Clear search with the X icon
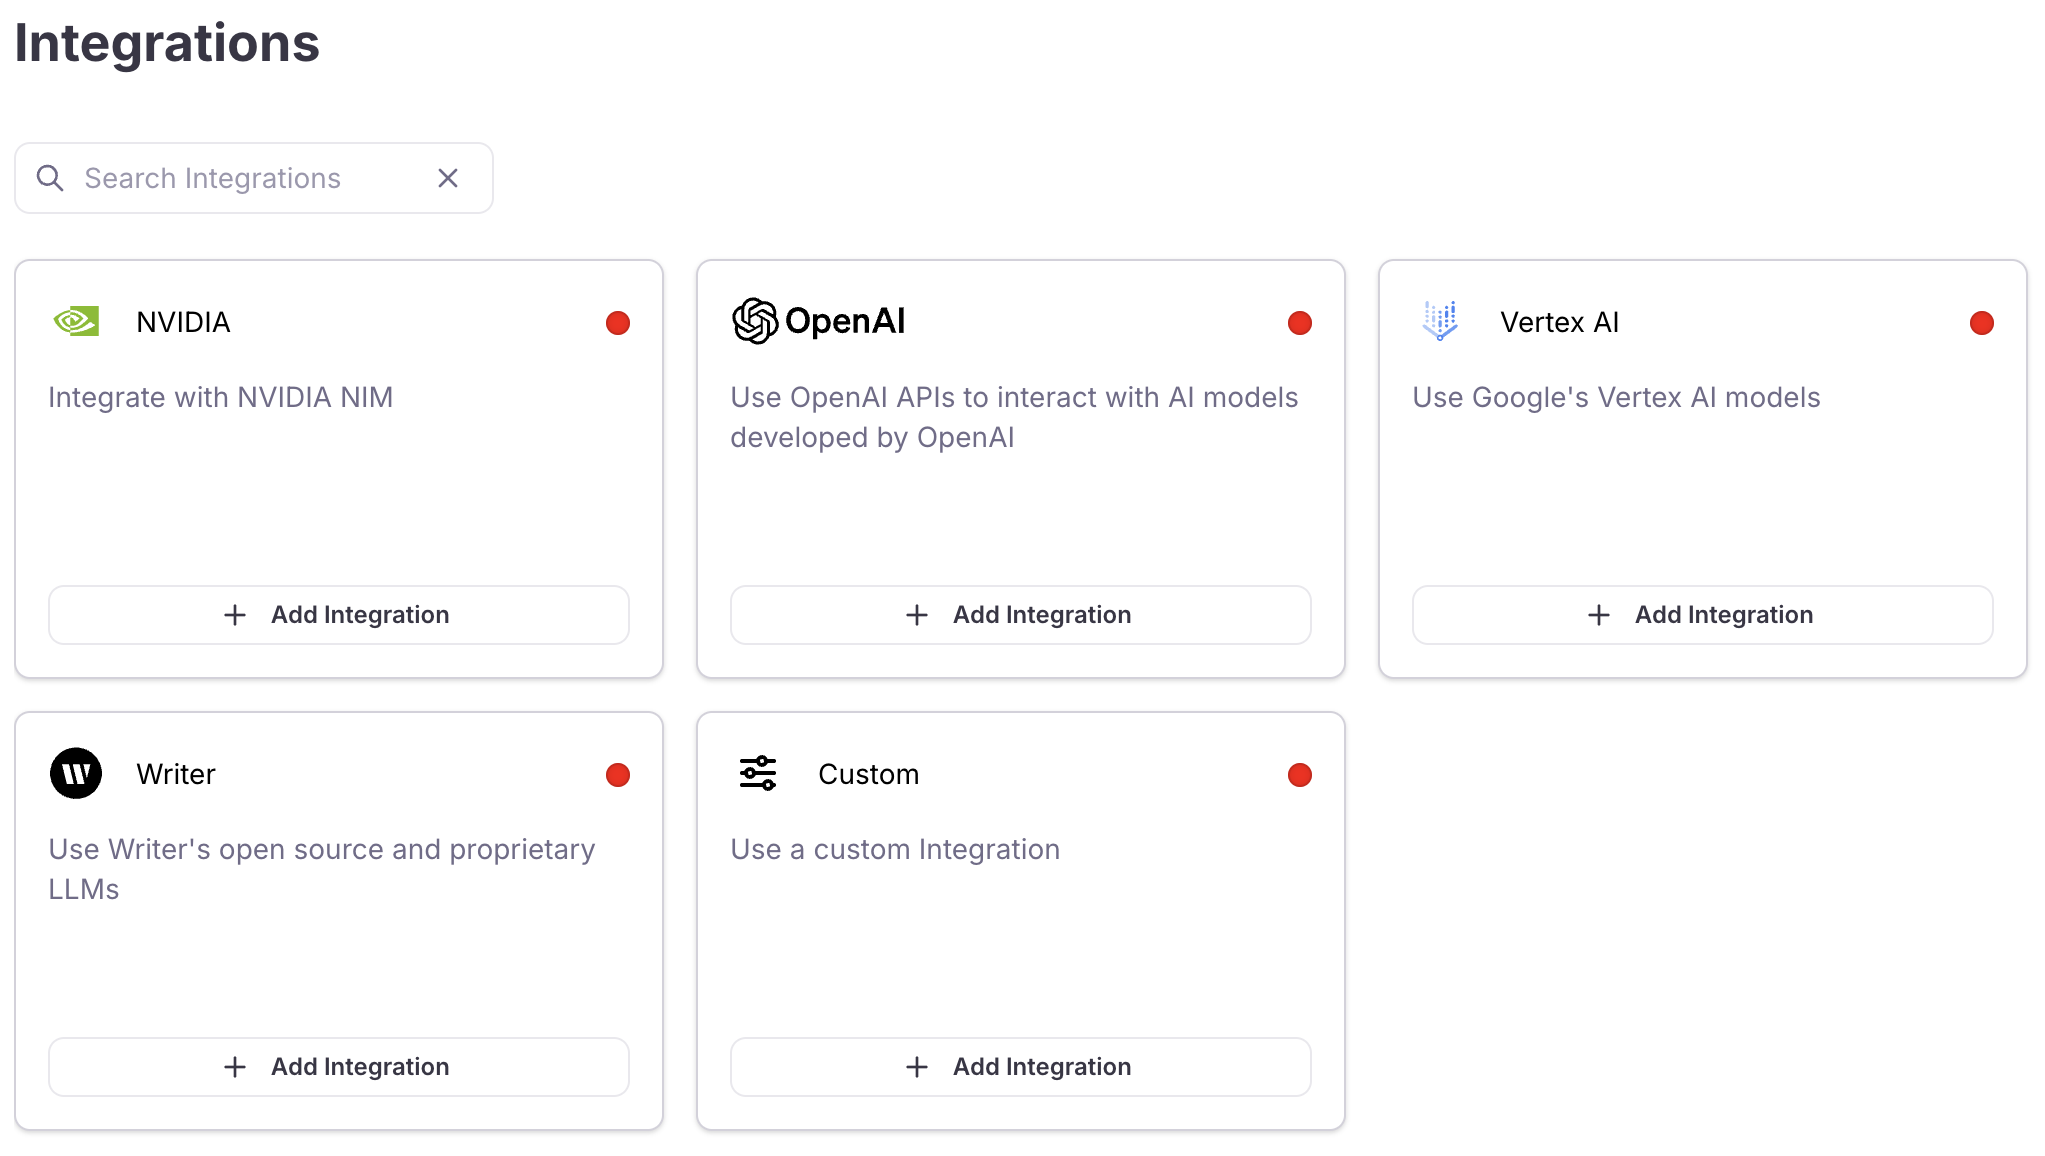This screenshot has height=1156, width=2045. (448, 178)
